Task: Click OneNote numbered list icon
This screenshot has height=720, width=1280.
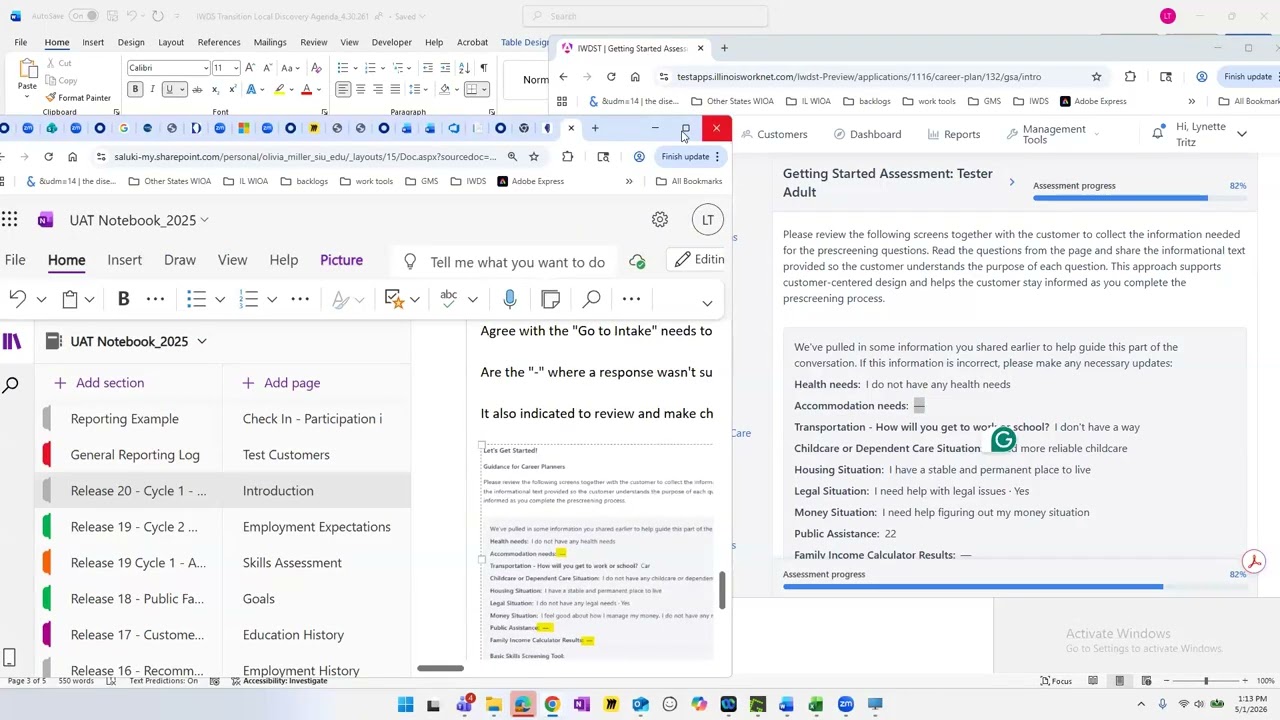Action: [x=249, y=299]
